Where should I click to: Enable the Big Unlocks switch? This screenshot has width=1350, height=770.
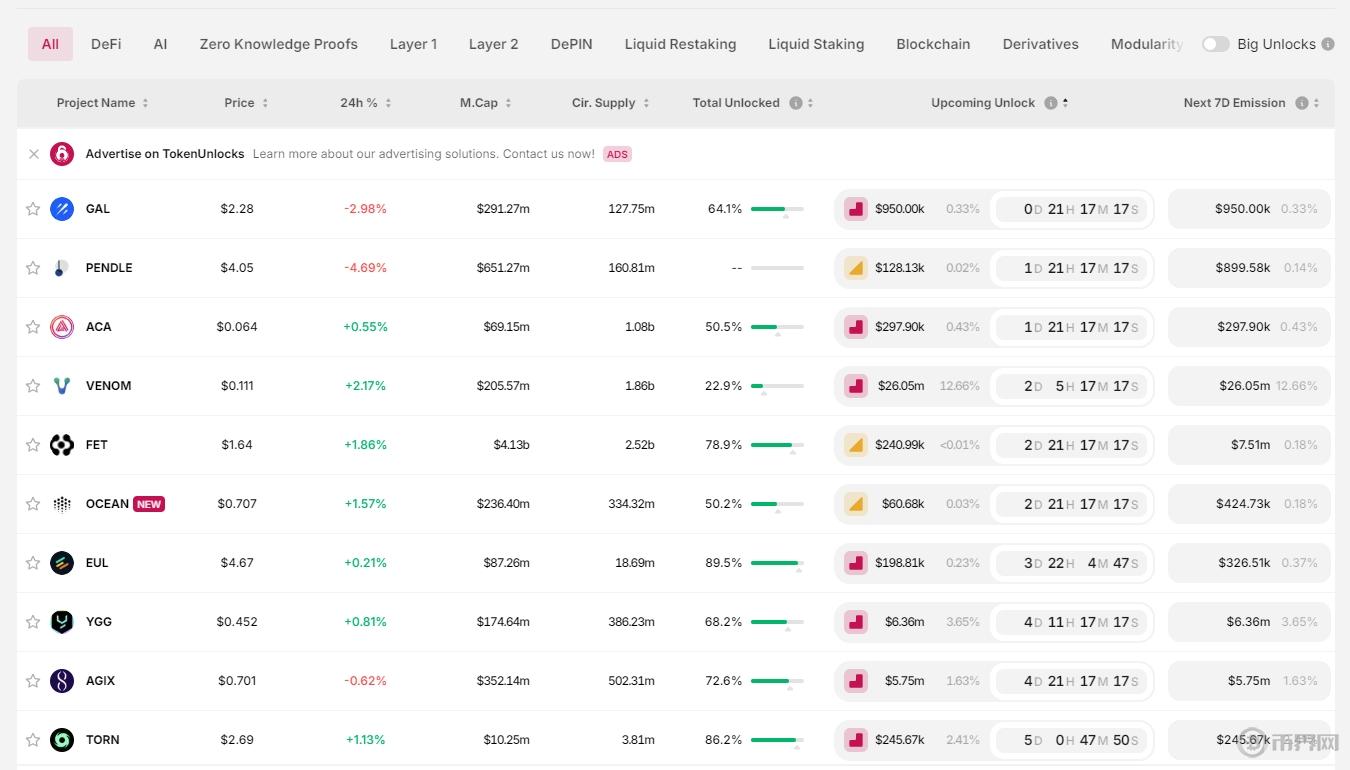tap(1215, 44)
